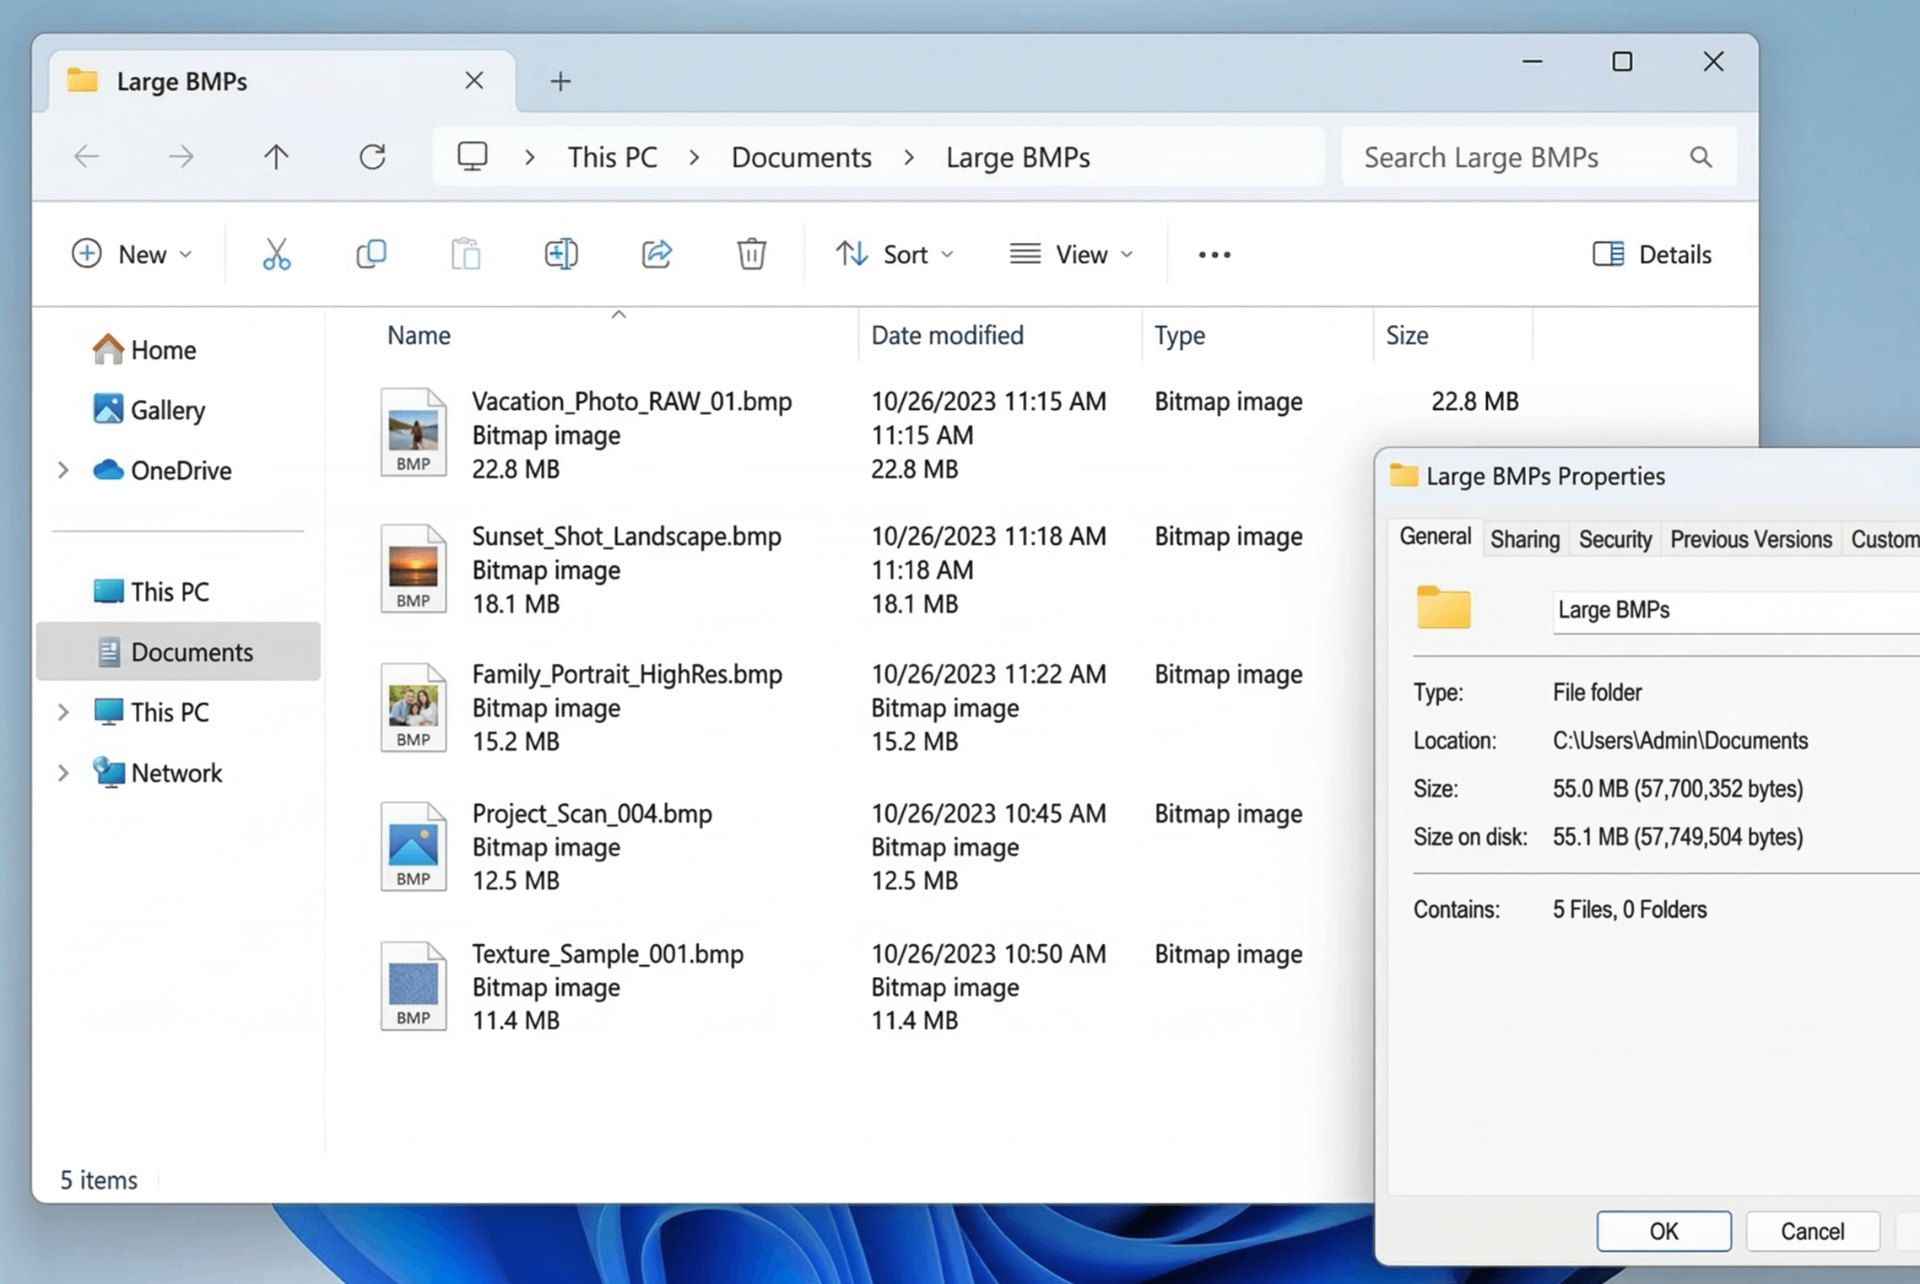
Task: Open the Sort options dropdown
Action: click(894, 253)
